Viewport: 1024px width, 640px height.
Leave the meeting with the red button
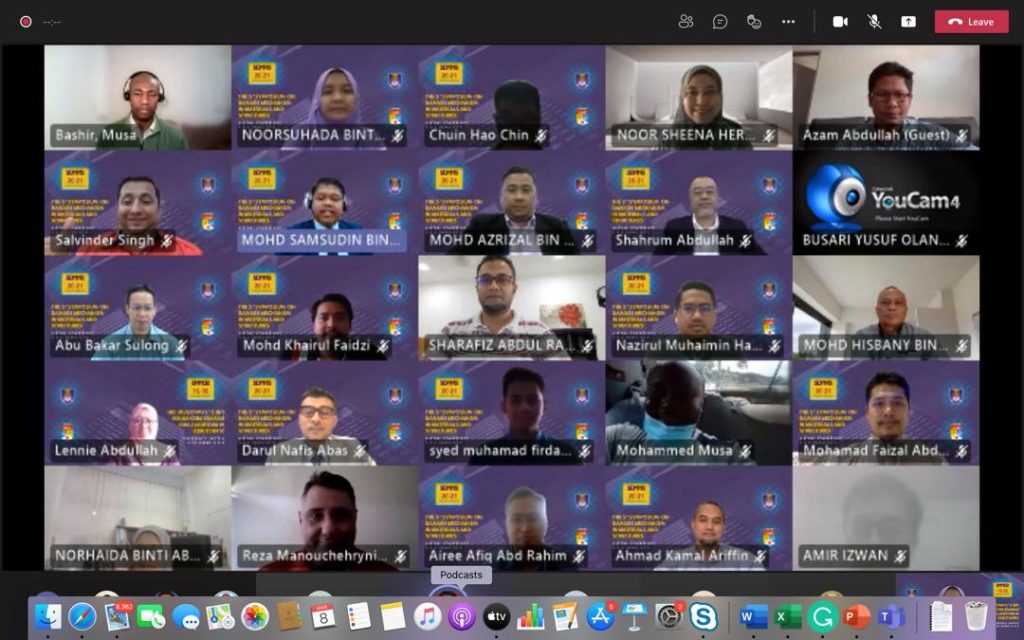point(971,21)
